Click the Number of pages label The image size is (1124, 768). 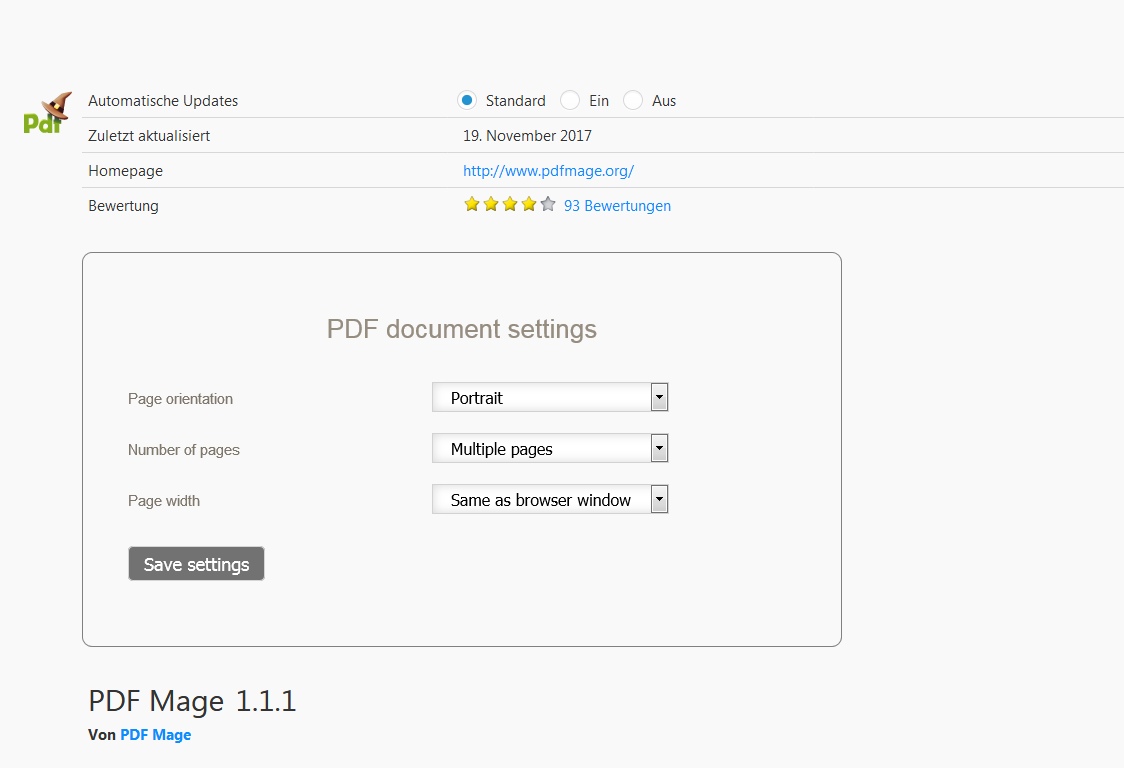[x=184, y=450]
